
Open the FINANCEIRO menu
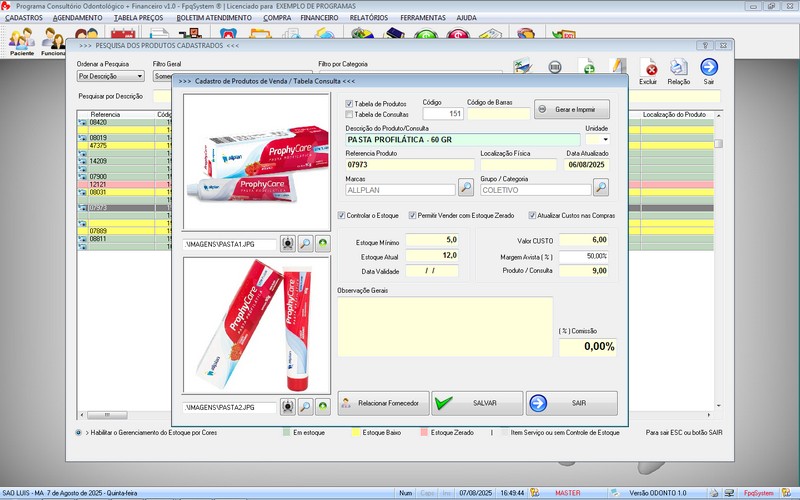[x=319, y=18]
